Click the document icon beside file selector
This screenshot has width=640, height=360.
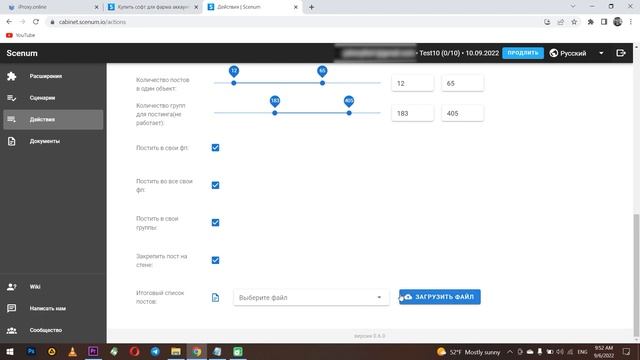[216, 298]
